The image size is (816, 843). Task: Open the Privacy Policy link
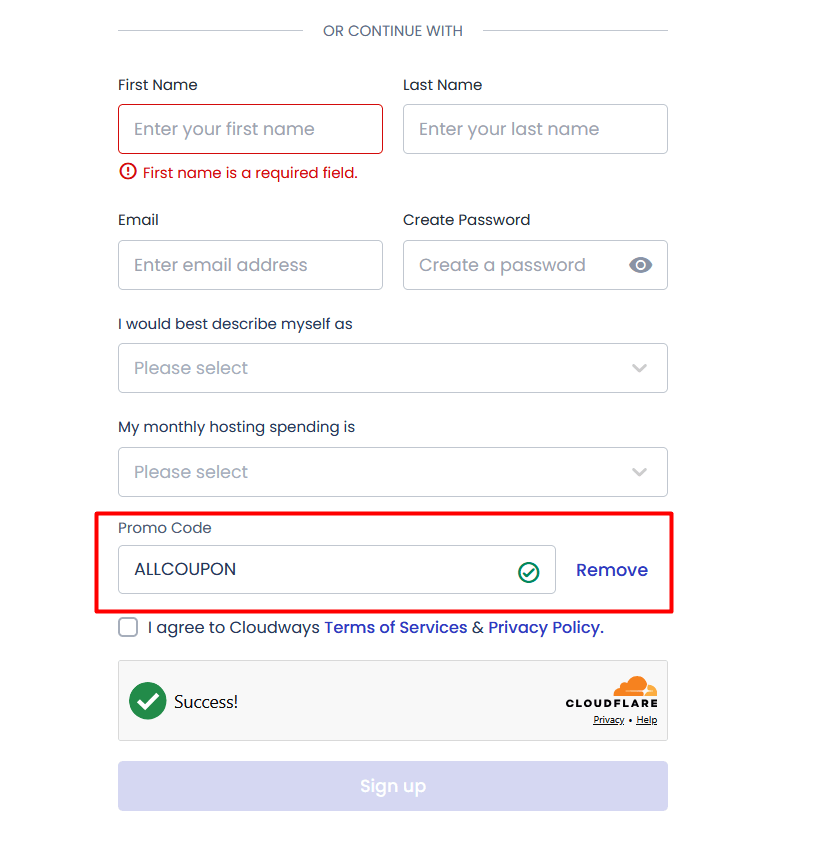(x=544, y=627)
